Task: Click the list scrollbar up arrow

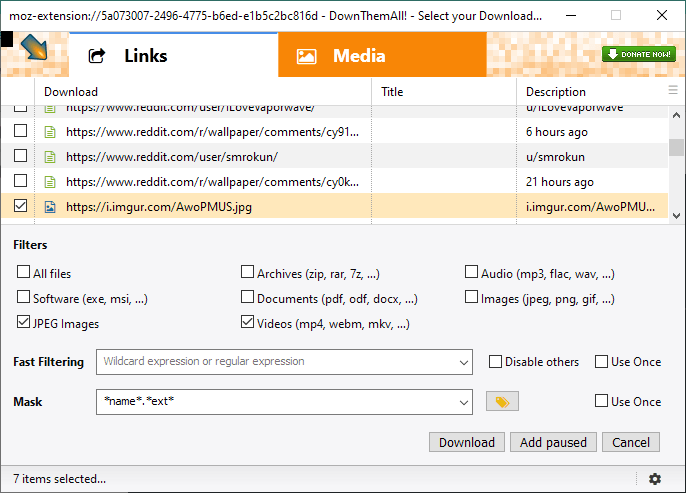Action: [676, 115]
